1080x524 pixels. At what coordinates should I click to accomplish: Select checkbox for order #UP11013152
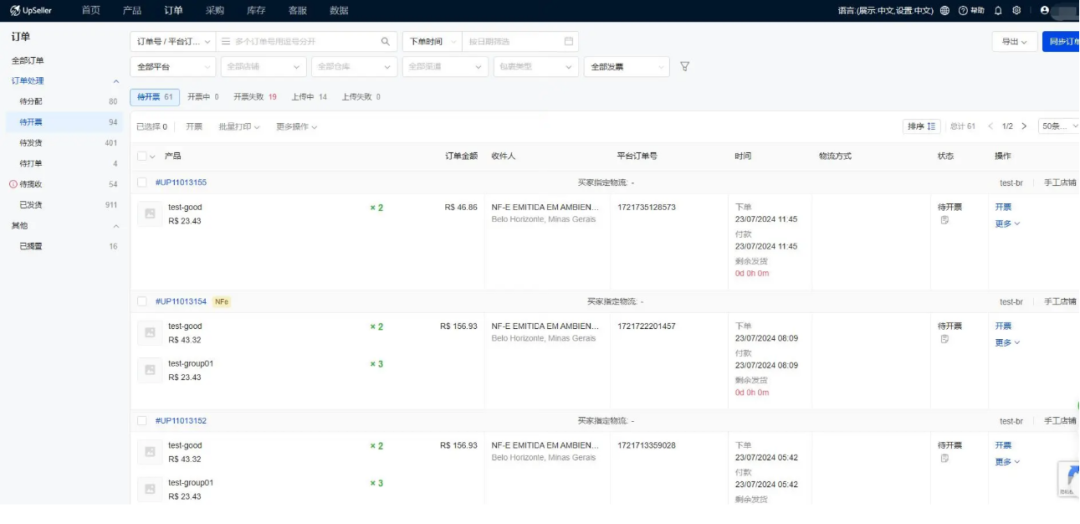click(142, 421)
